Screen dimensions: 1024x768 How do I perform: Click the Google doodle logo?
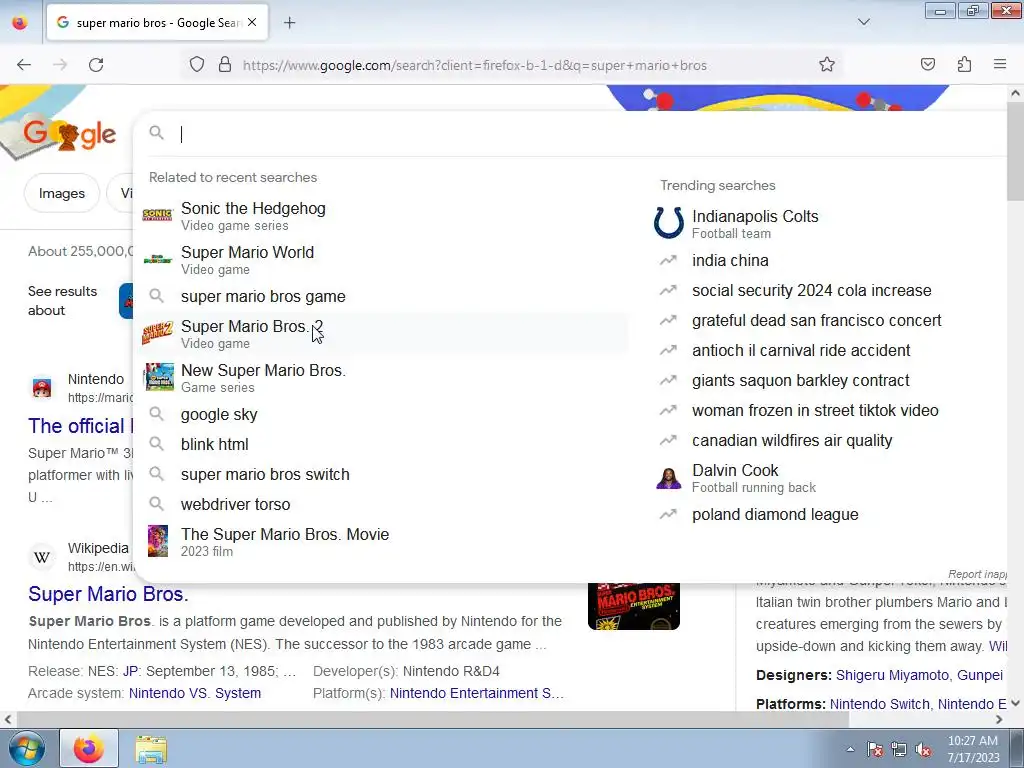coord(68,133)
